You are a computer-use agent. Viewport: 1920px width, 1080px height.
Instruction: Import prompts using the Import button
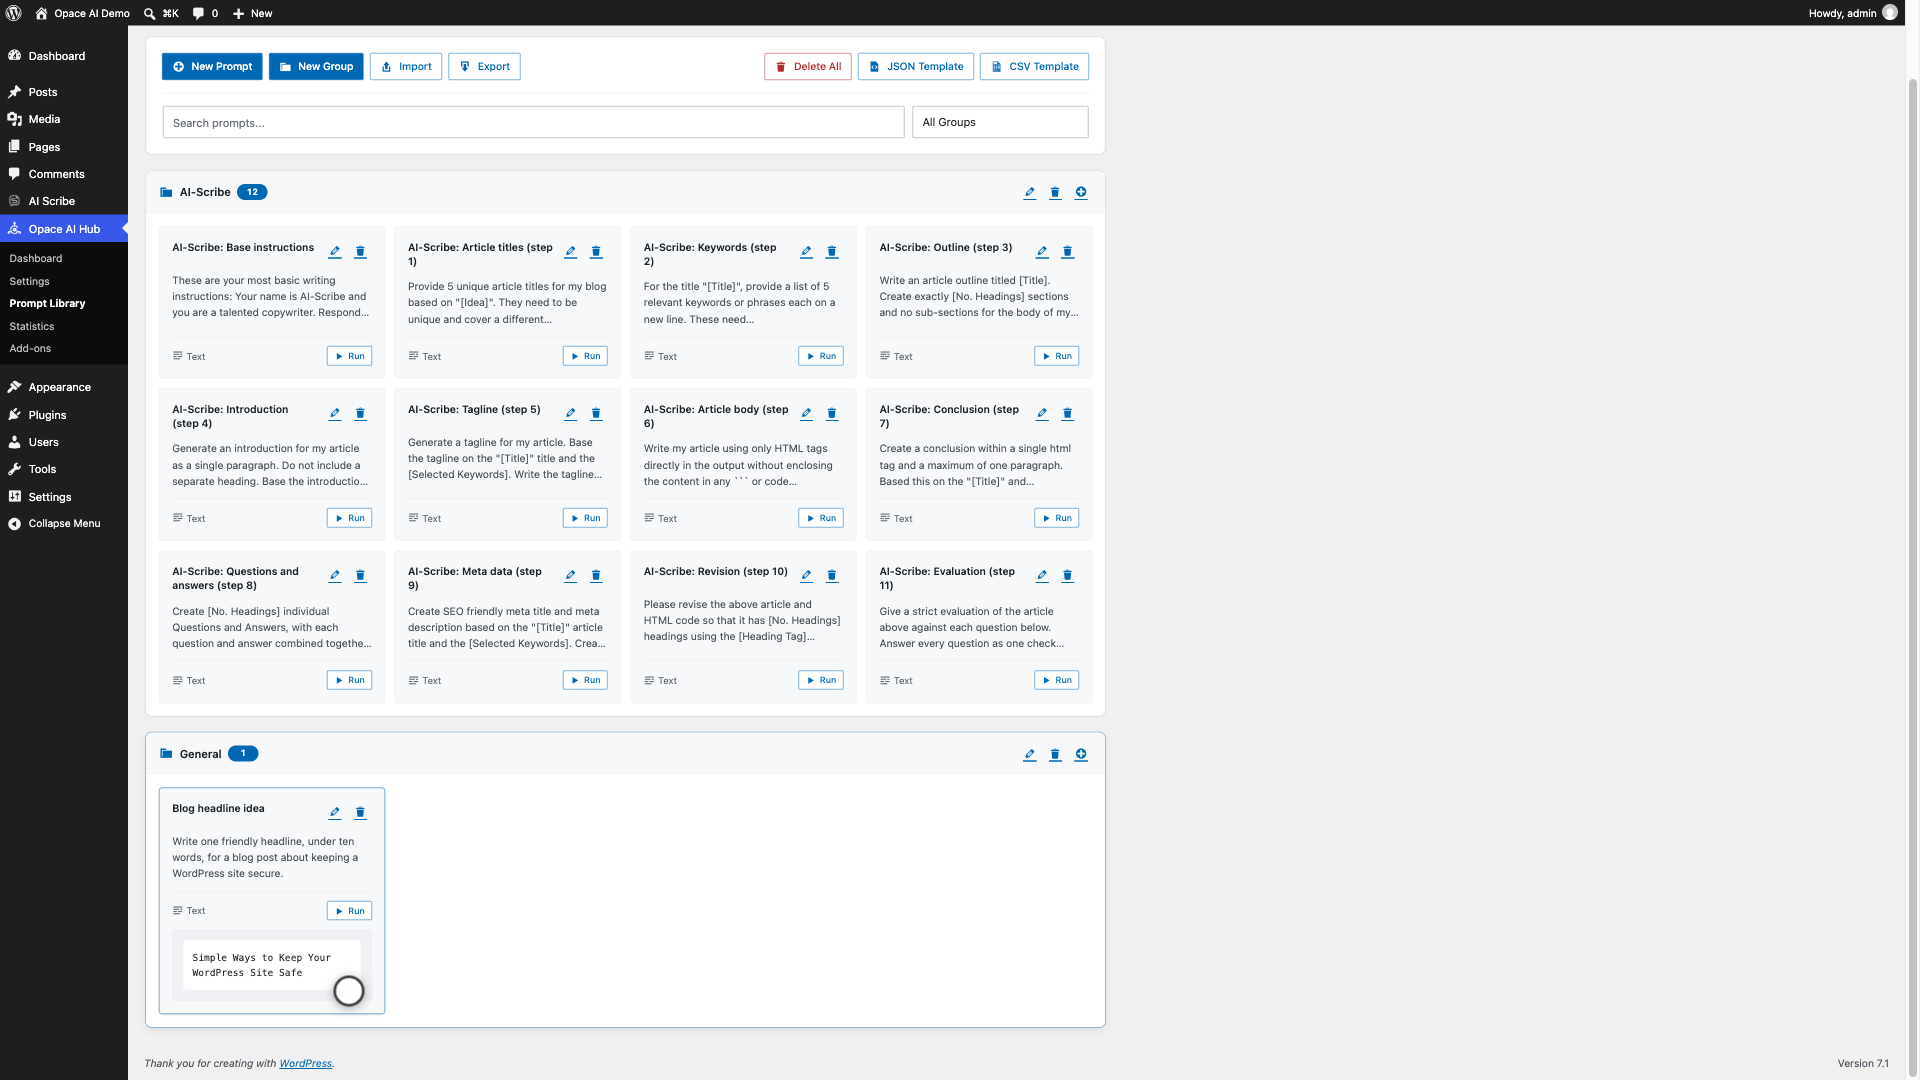(x=406, y=67)
